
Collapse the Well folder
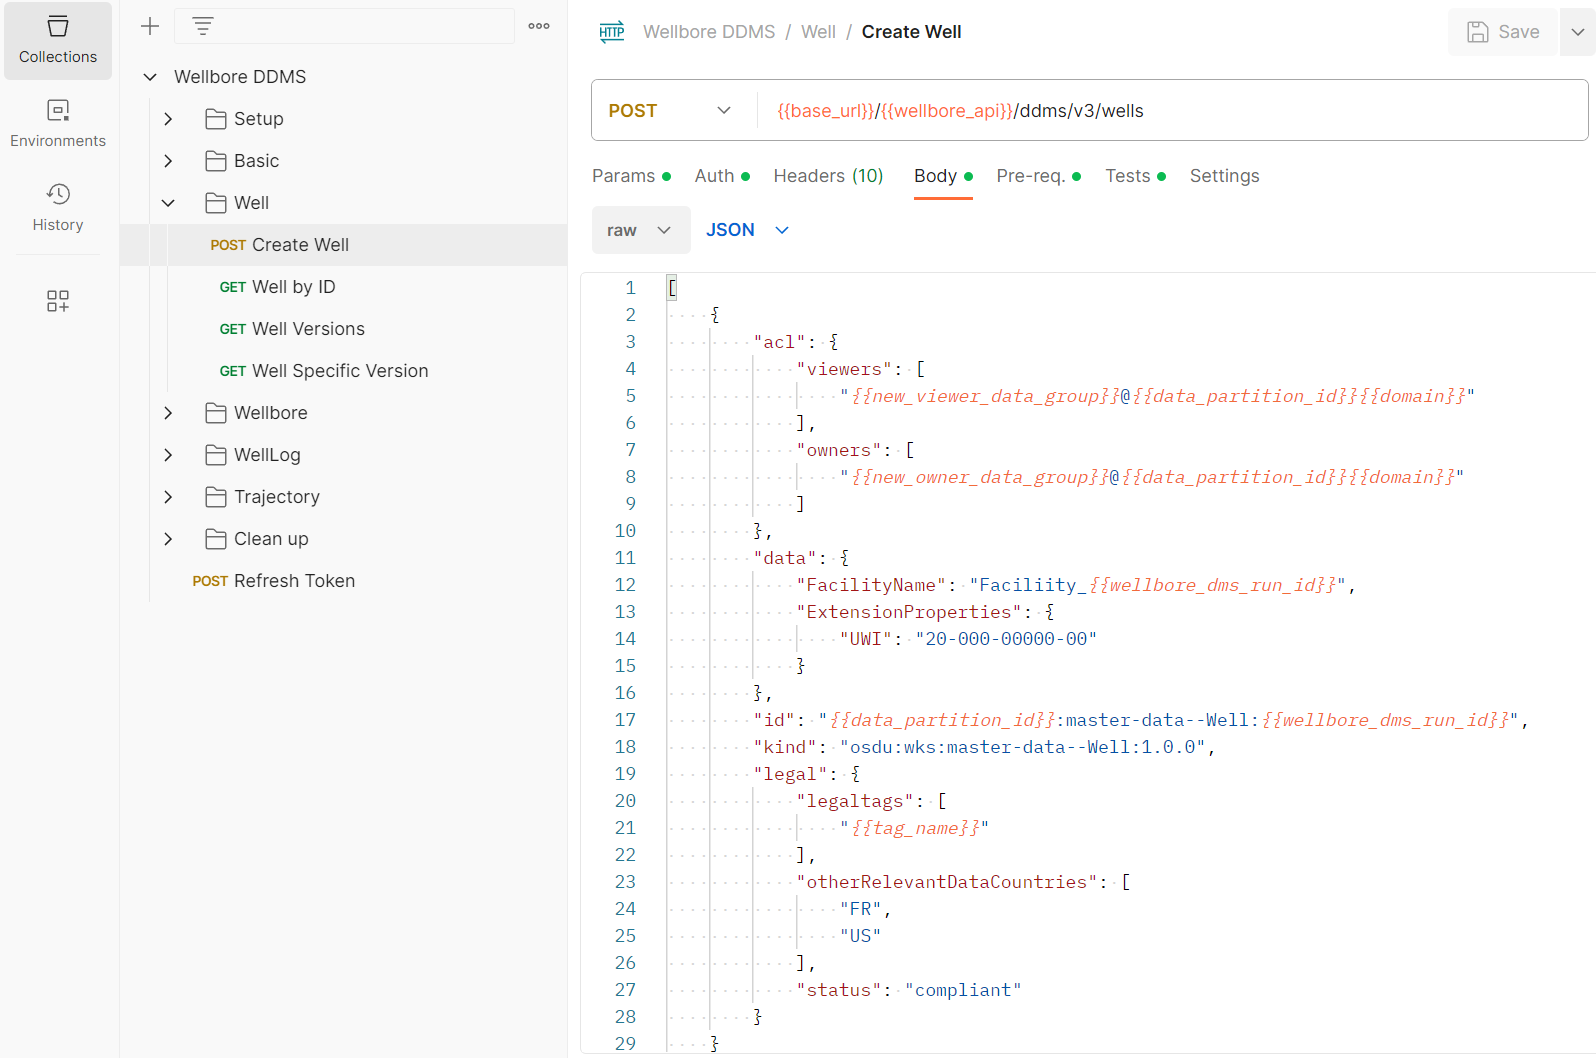click(168, 203)
